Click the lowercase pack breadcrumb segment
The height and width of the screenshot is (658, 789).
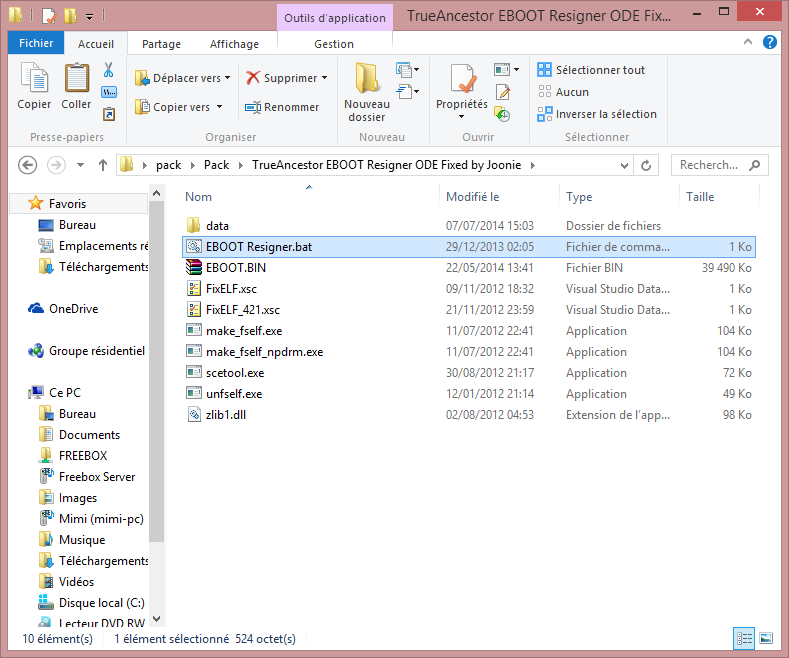tap(168, 165)
